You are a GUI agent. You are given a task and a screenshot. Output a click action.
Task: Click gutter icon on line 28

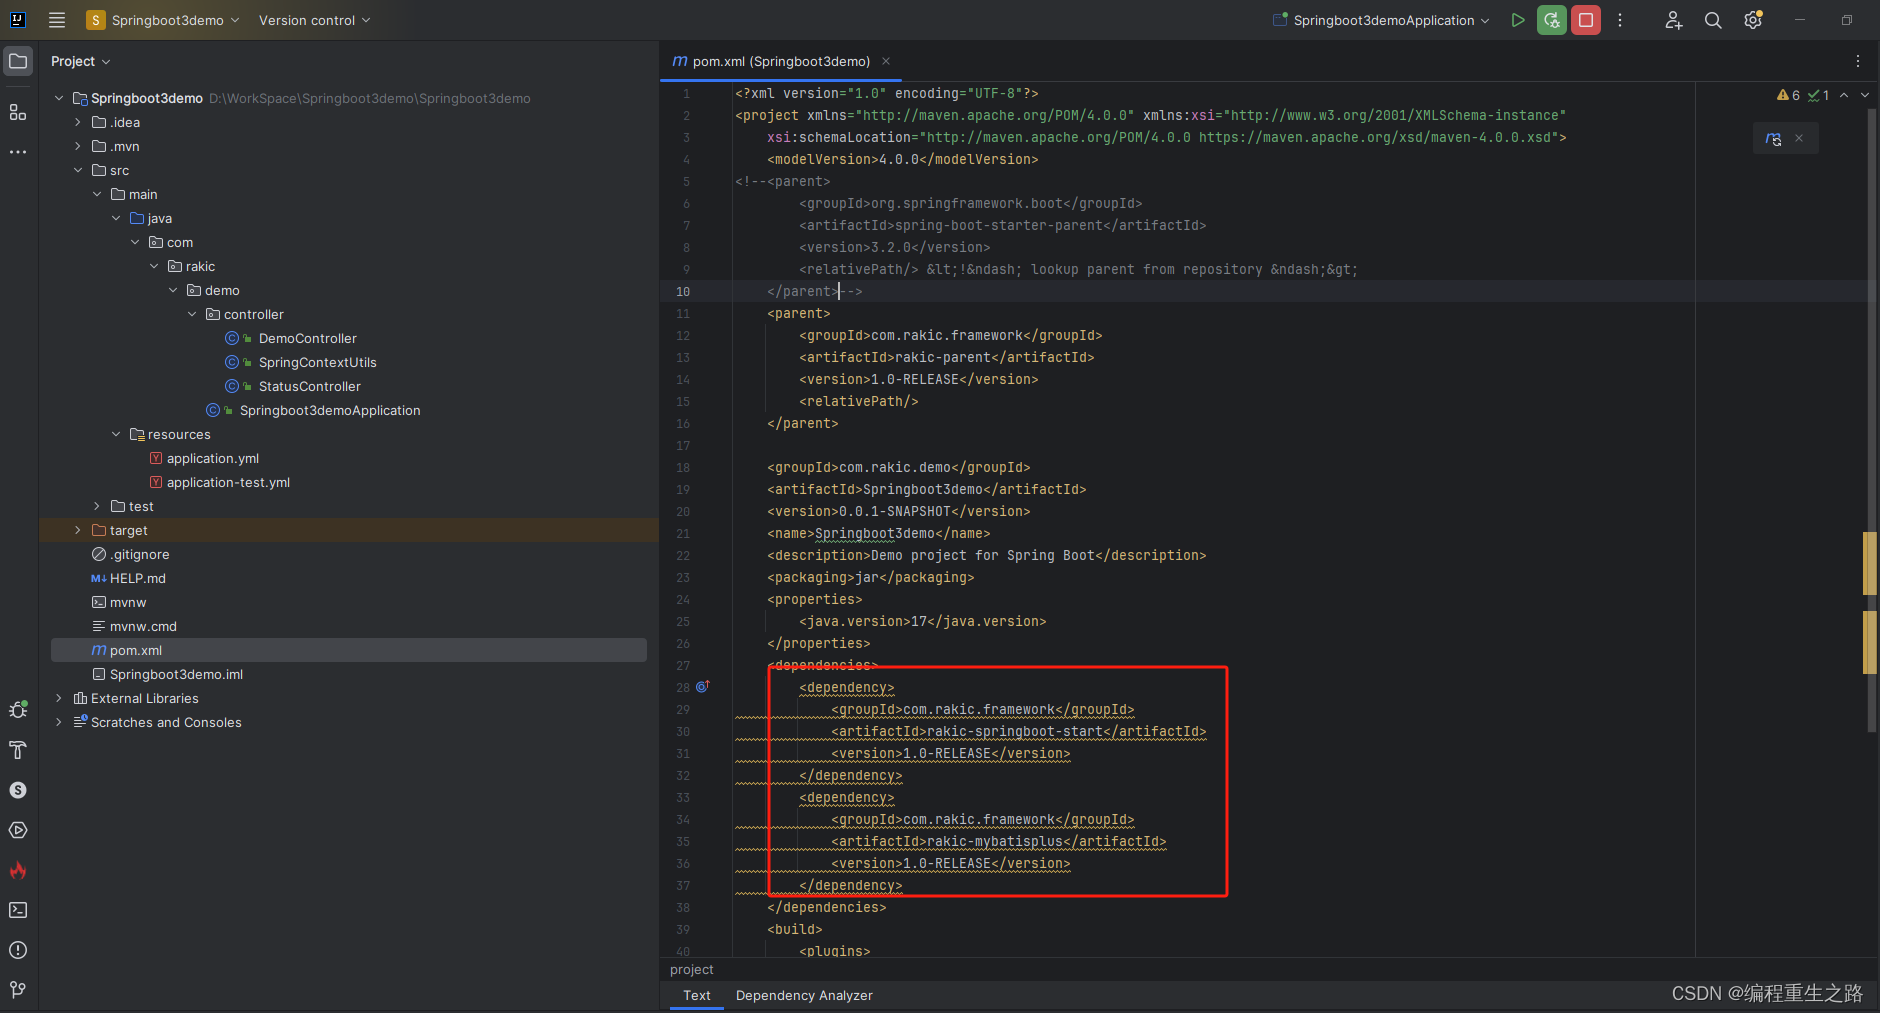point(702,687)
